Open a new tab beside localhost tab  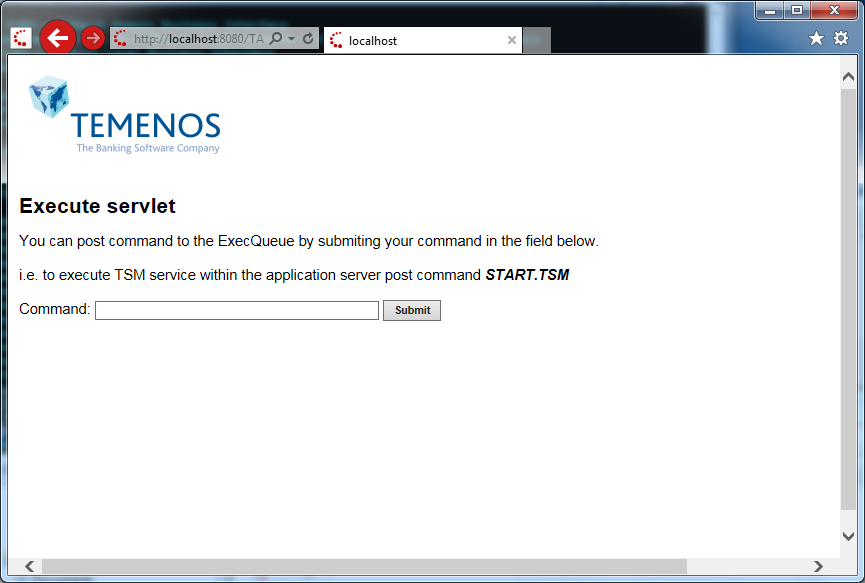coord(537,41)
